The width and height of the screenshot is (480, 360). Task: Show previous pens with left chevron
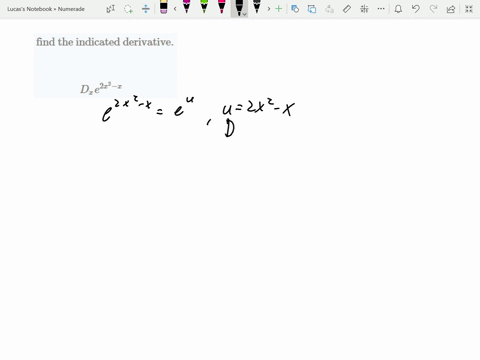click(x=175, y=9)
